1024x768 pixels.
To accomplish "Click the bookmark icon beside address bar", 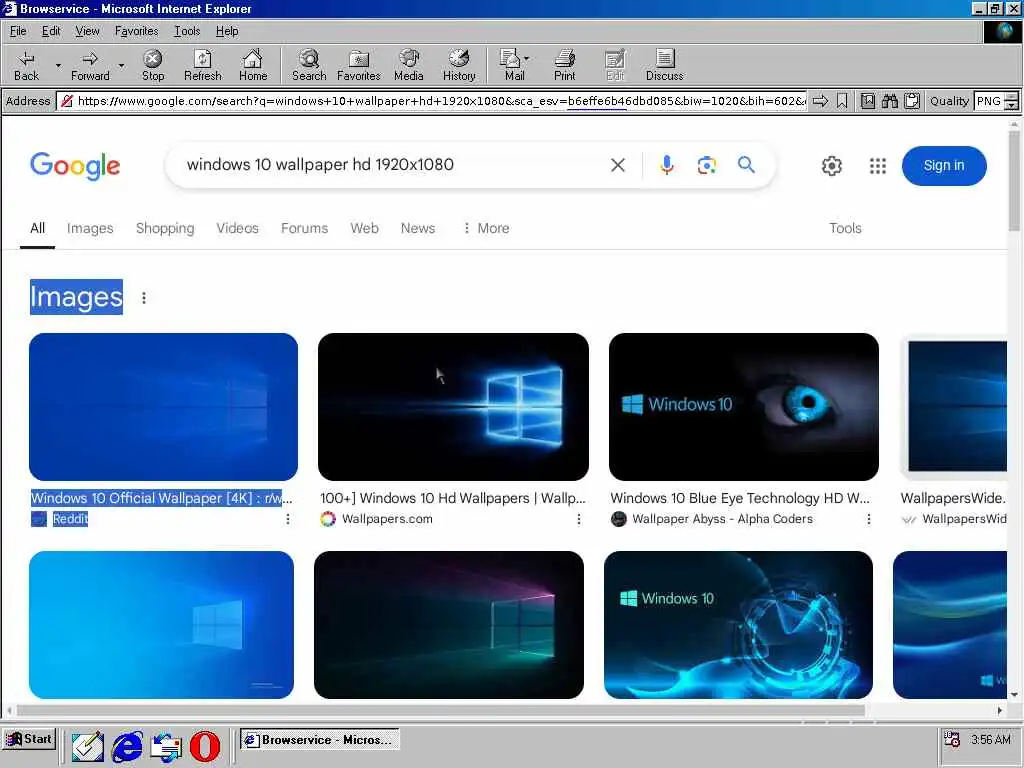I will [842, 101].
